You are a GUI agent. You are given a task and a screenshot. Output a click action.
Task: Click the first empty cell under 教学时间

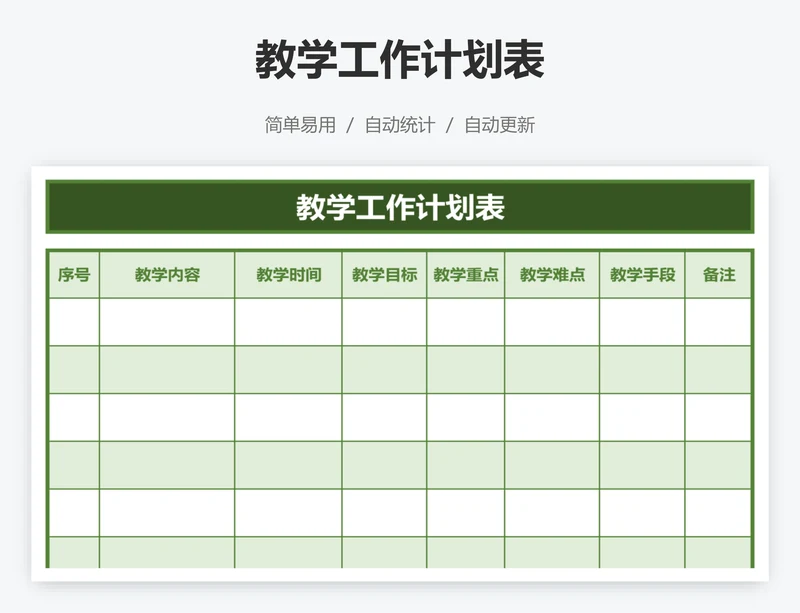pyautogui.click(x=289, y=322)
